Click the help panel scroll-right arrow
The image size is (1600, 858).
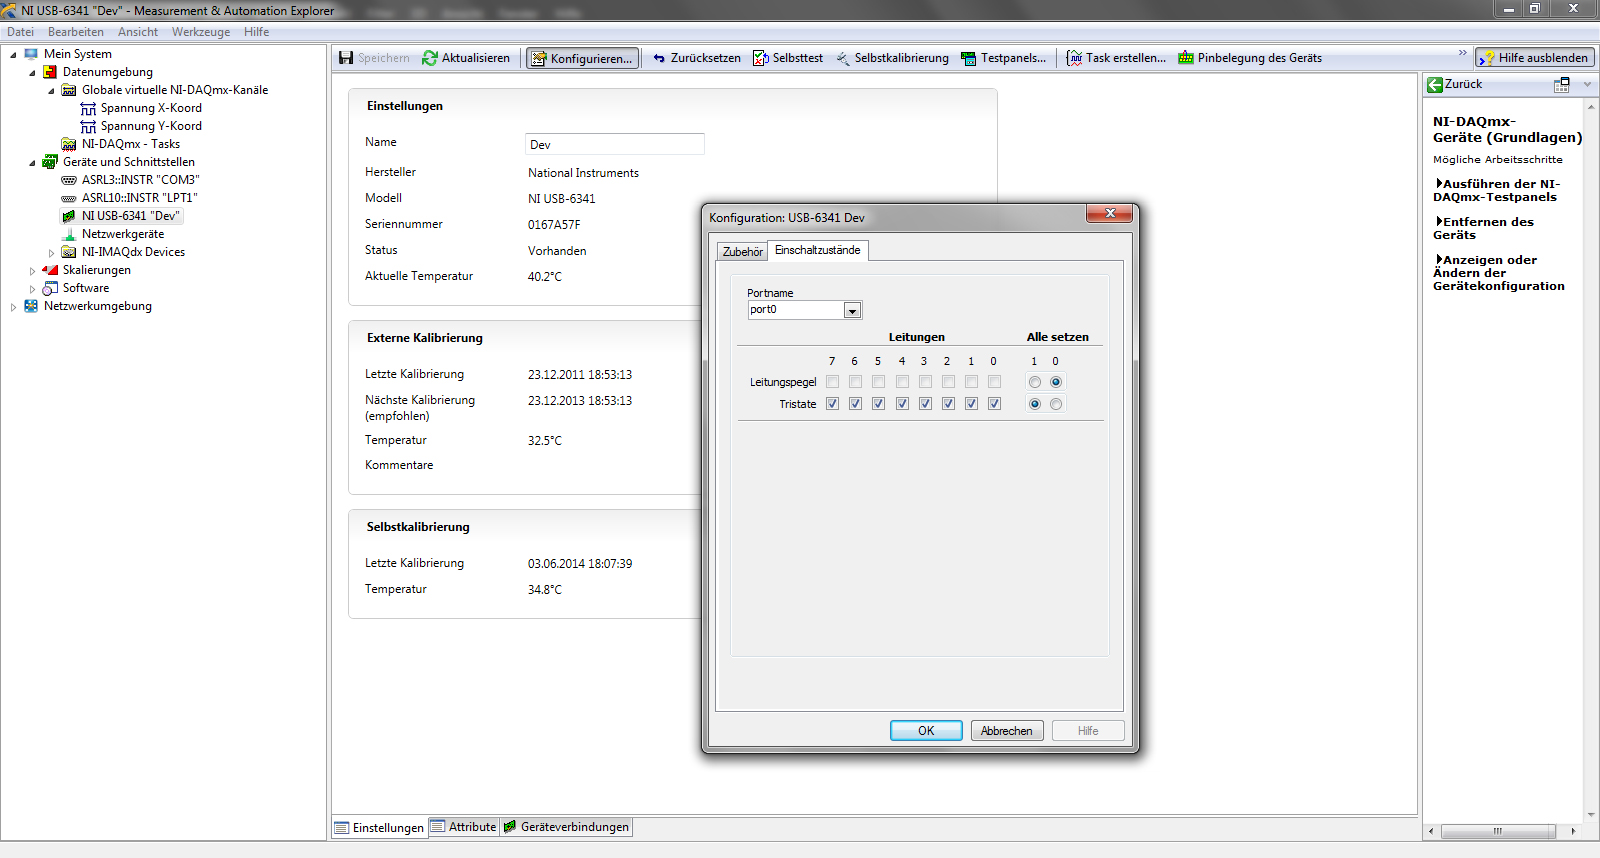tap(1573, 831)
